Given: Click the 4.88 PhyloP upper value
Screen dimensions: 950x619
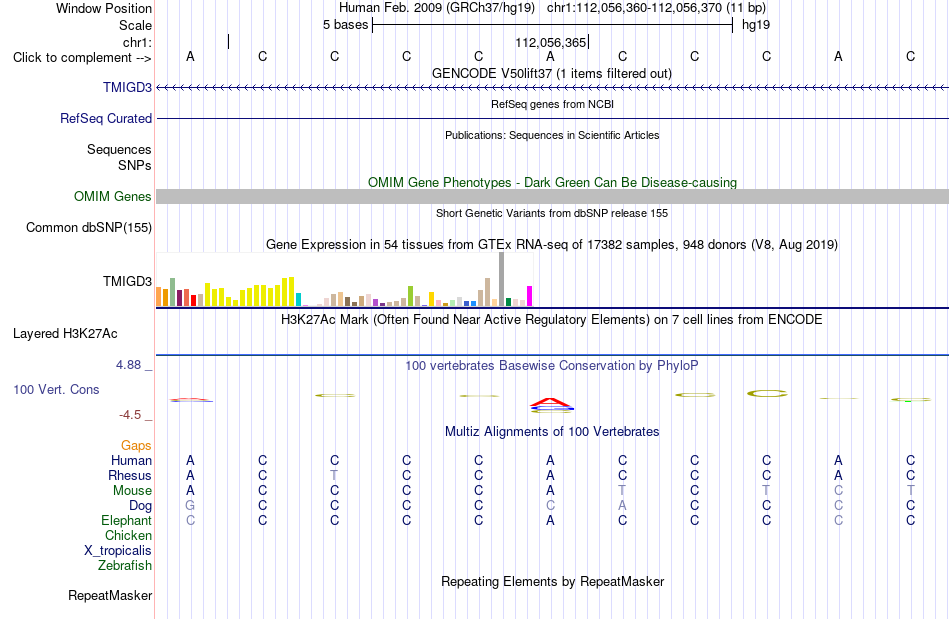Looking at the screenshot, I should point(128,365).
